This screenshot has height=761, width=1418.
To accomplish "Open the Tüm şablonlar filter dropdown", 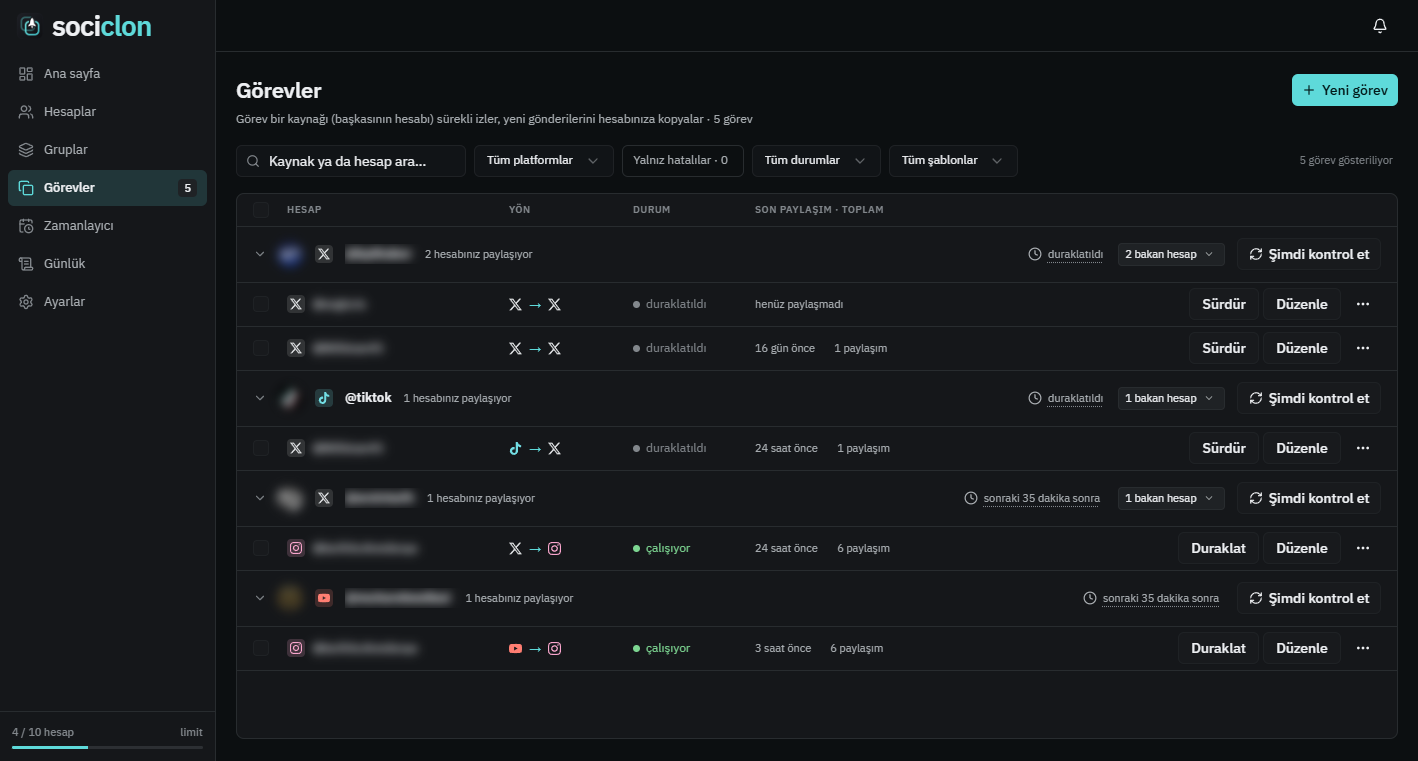I will [953, 161].
